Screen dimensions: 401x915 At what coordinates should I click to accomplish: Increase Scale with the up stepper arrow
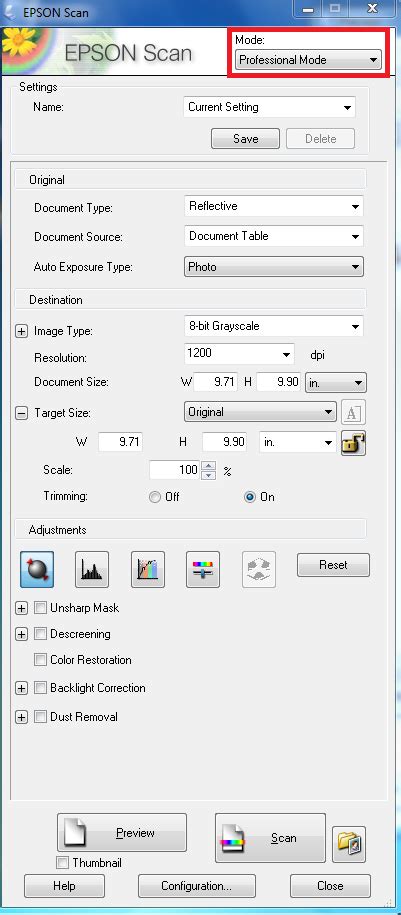[x=210, y=466]
